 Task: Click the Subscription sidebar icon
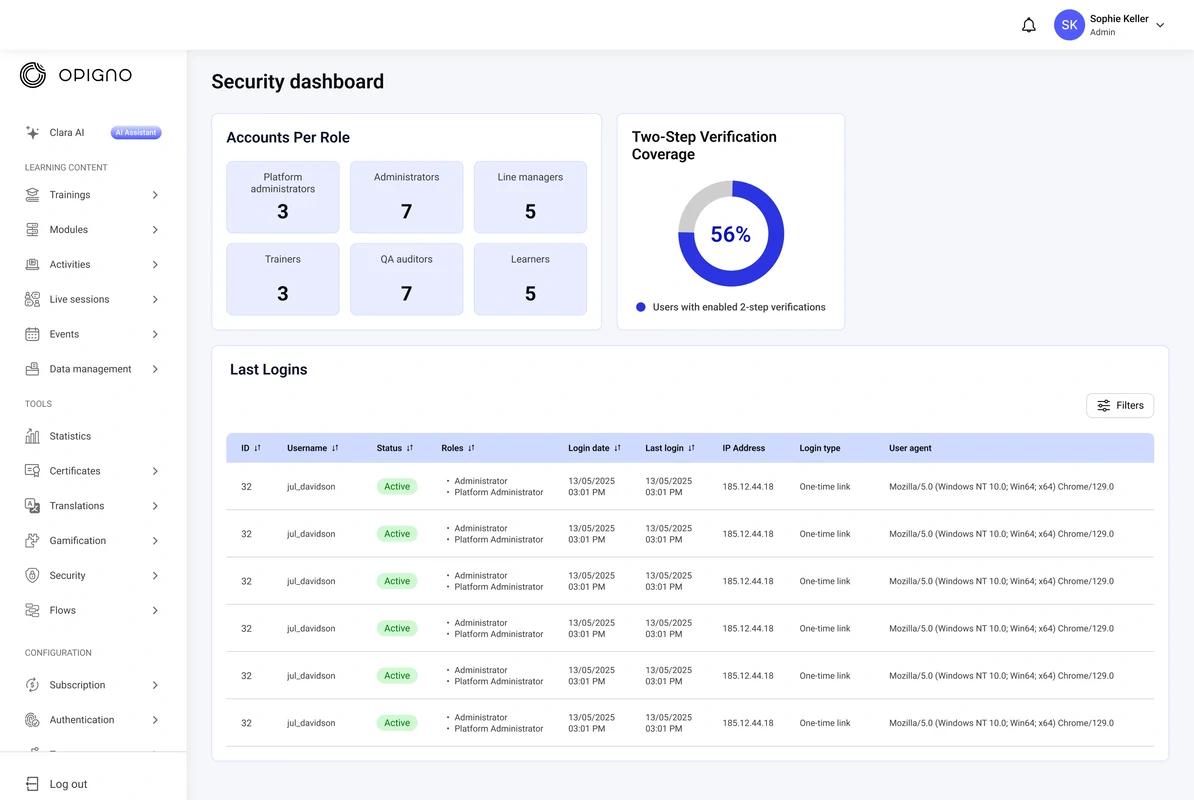32,685
